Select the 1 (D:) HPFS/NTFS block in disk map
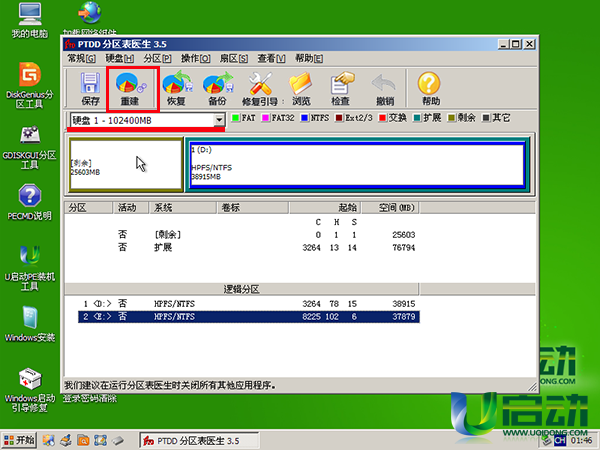600x450 pixels. coord(357,165)
